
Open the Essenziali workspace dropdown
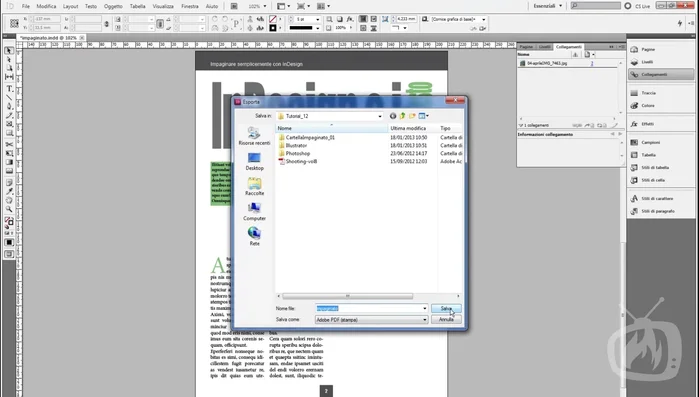tap(548, 6)
